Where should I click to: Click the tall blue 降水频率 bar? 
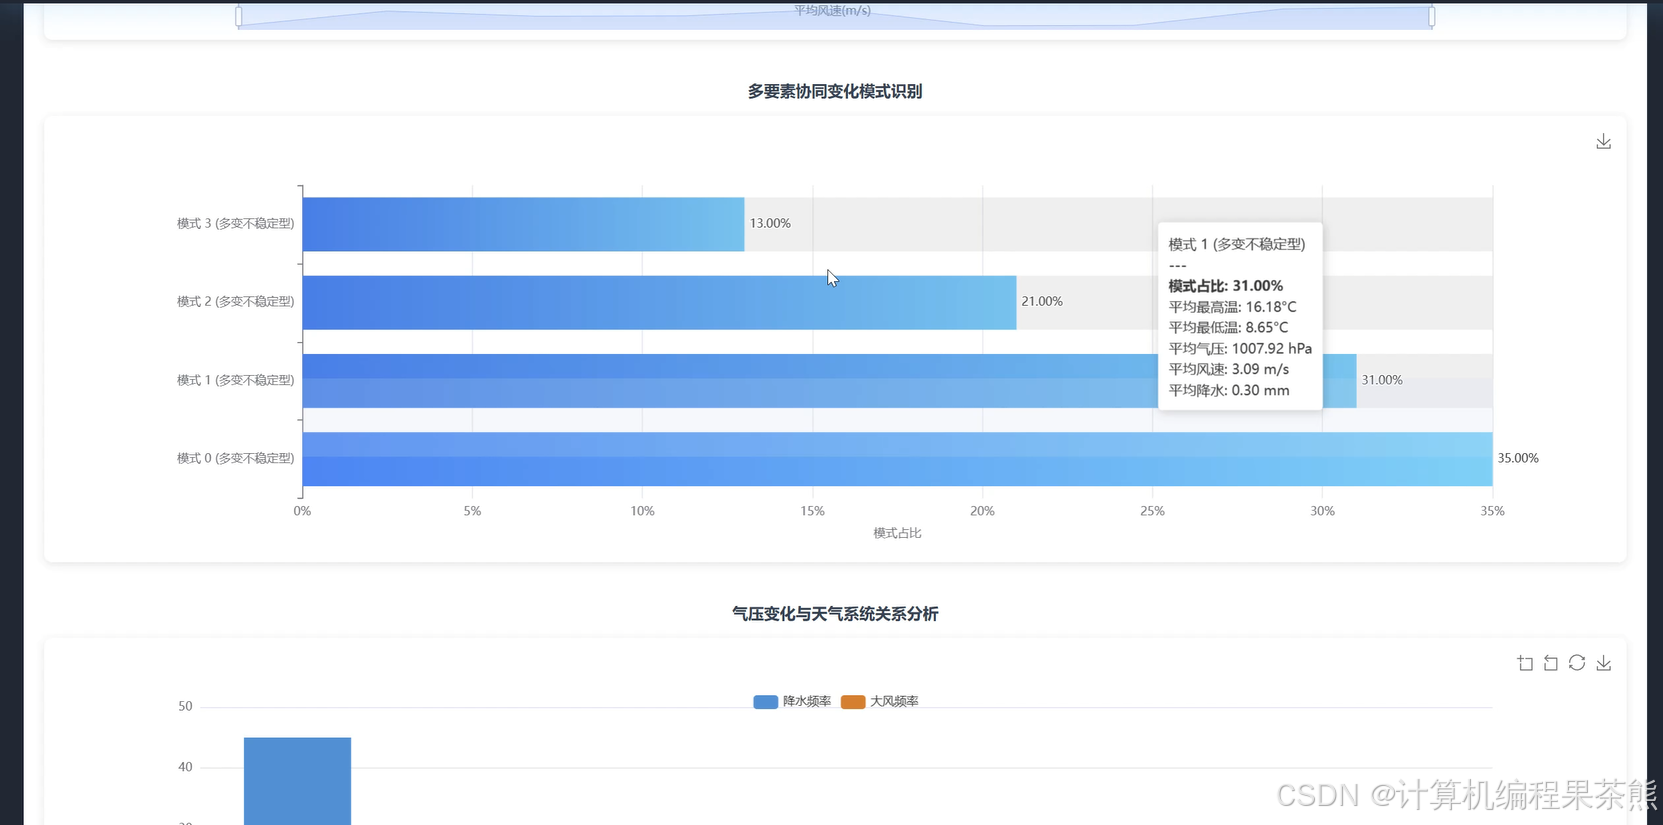tap(297, 781)
